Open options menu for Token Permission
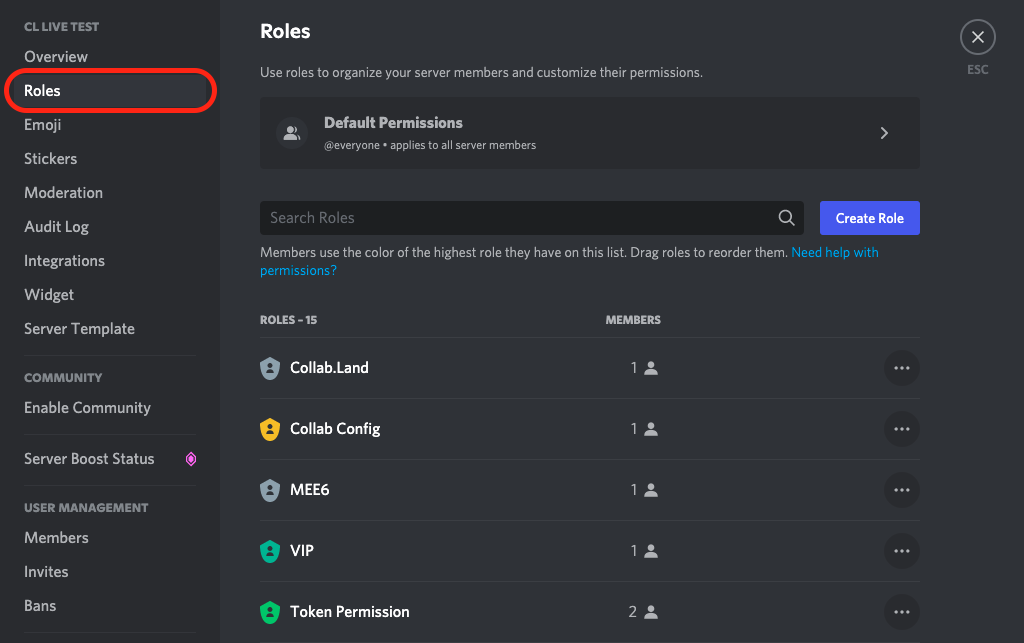1024x643 pixels. (901, 611)
